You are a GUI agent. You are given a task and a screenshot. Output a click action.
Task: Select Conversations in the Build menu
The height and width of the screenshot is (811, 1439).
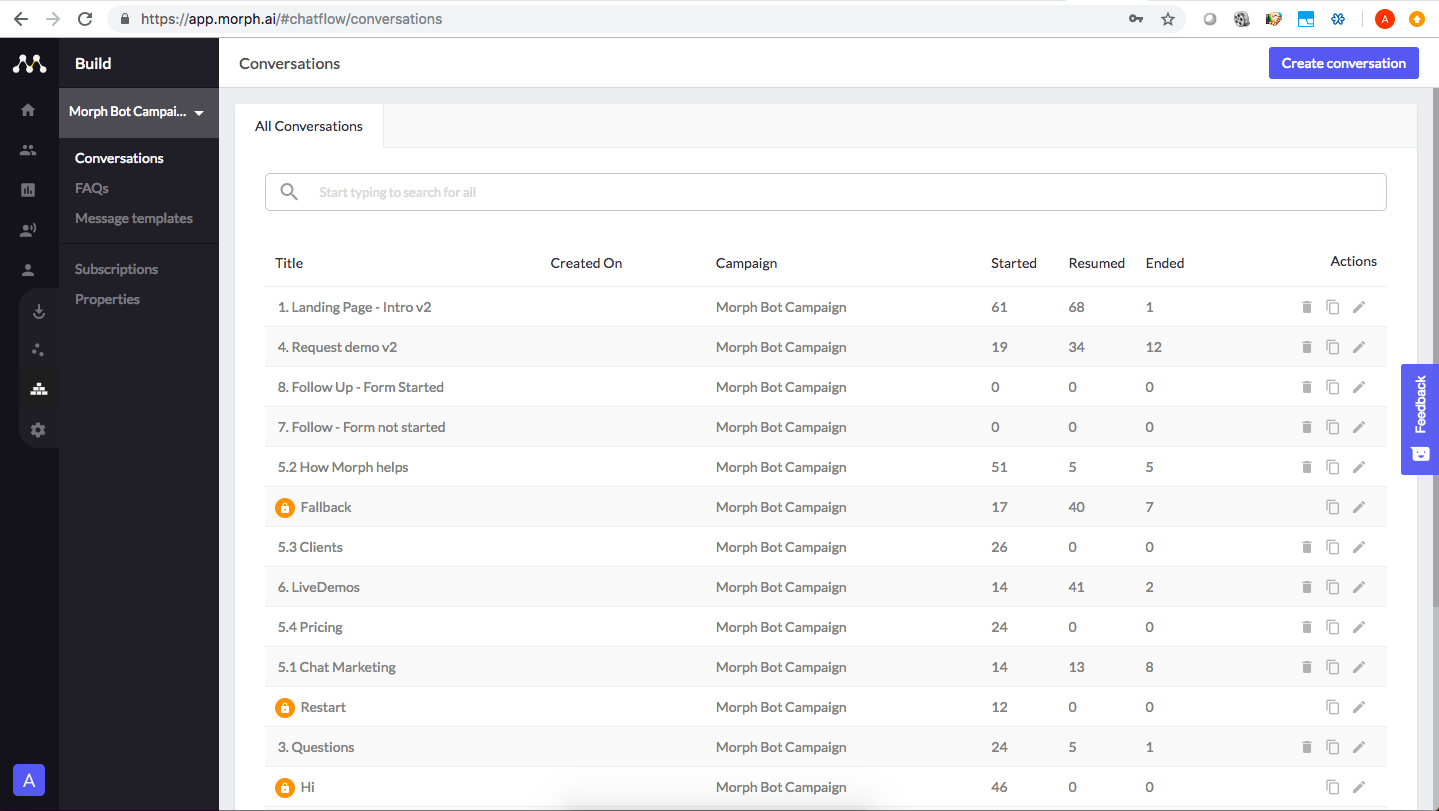[119, 158]
